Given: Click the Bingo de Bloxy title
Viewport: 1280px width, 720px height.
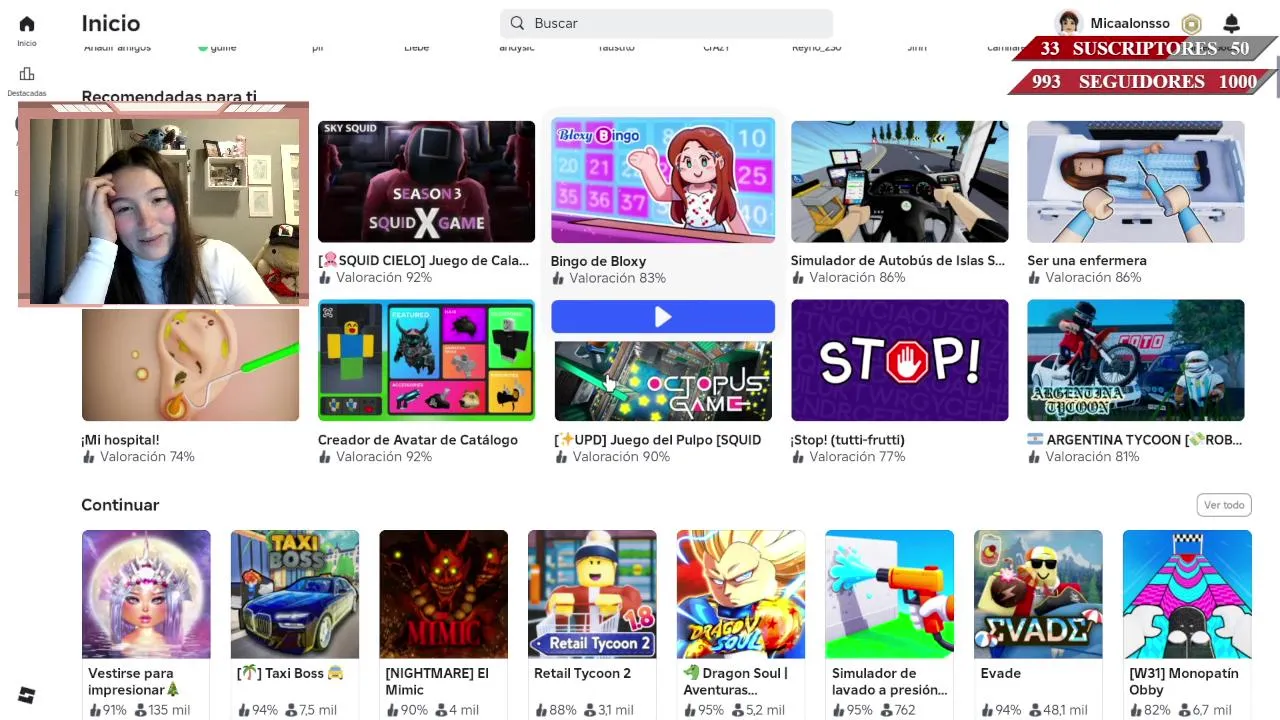Looking at the screenshot, I should (598, 261).
